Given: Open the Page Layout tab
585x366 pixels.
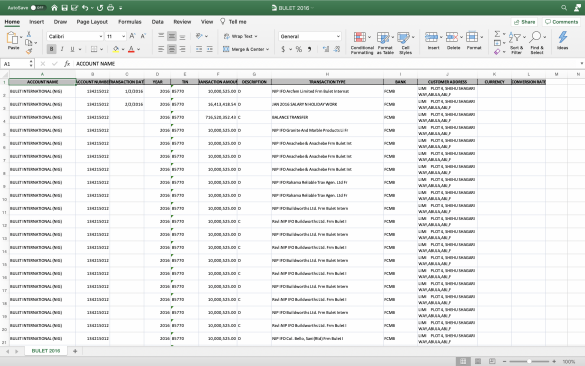Looking at the screenshot, I should pos(92,22).
